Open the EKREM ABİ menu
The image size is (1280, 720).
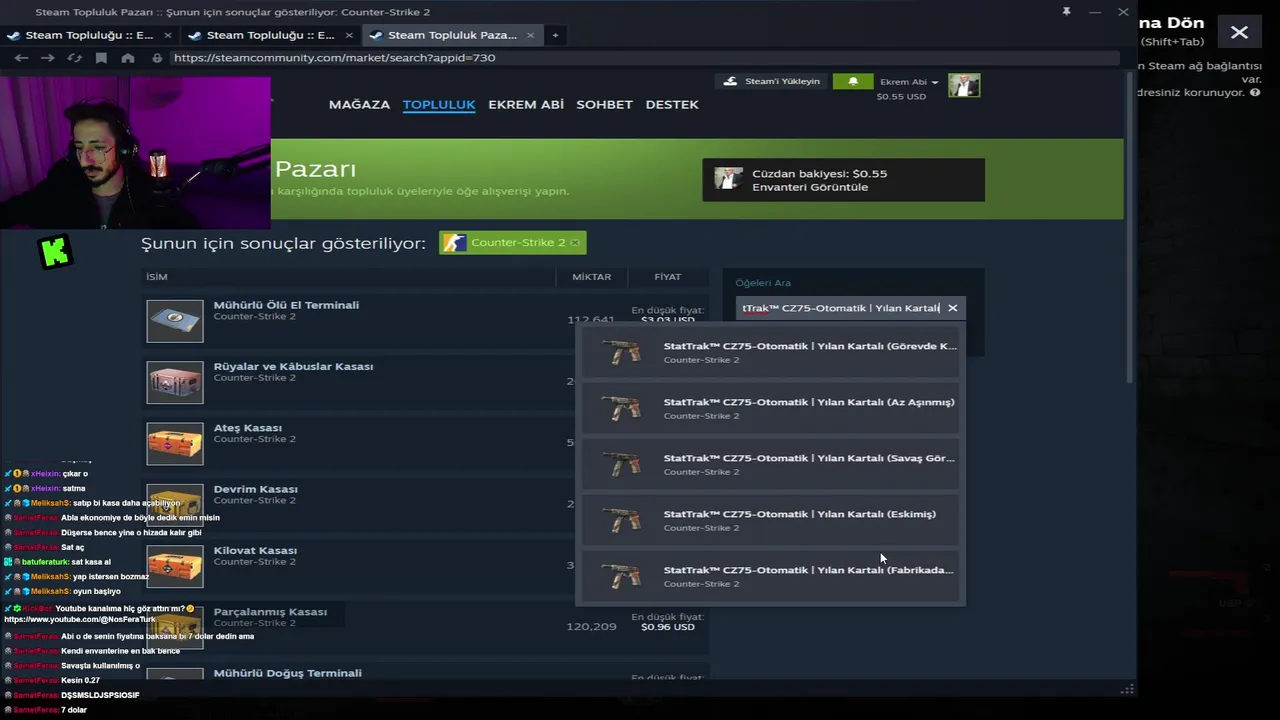tap(526, 104)
